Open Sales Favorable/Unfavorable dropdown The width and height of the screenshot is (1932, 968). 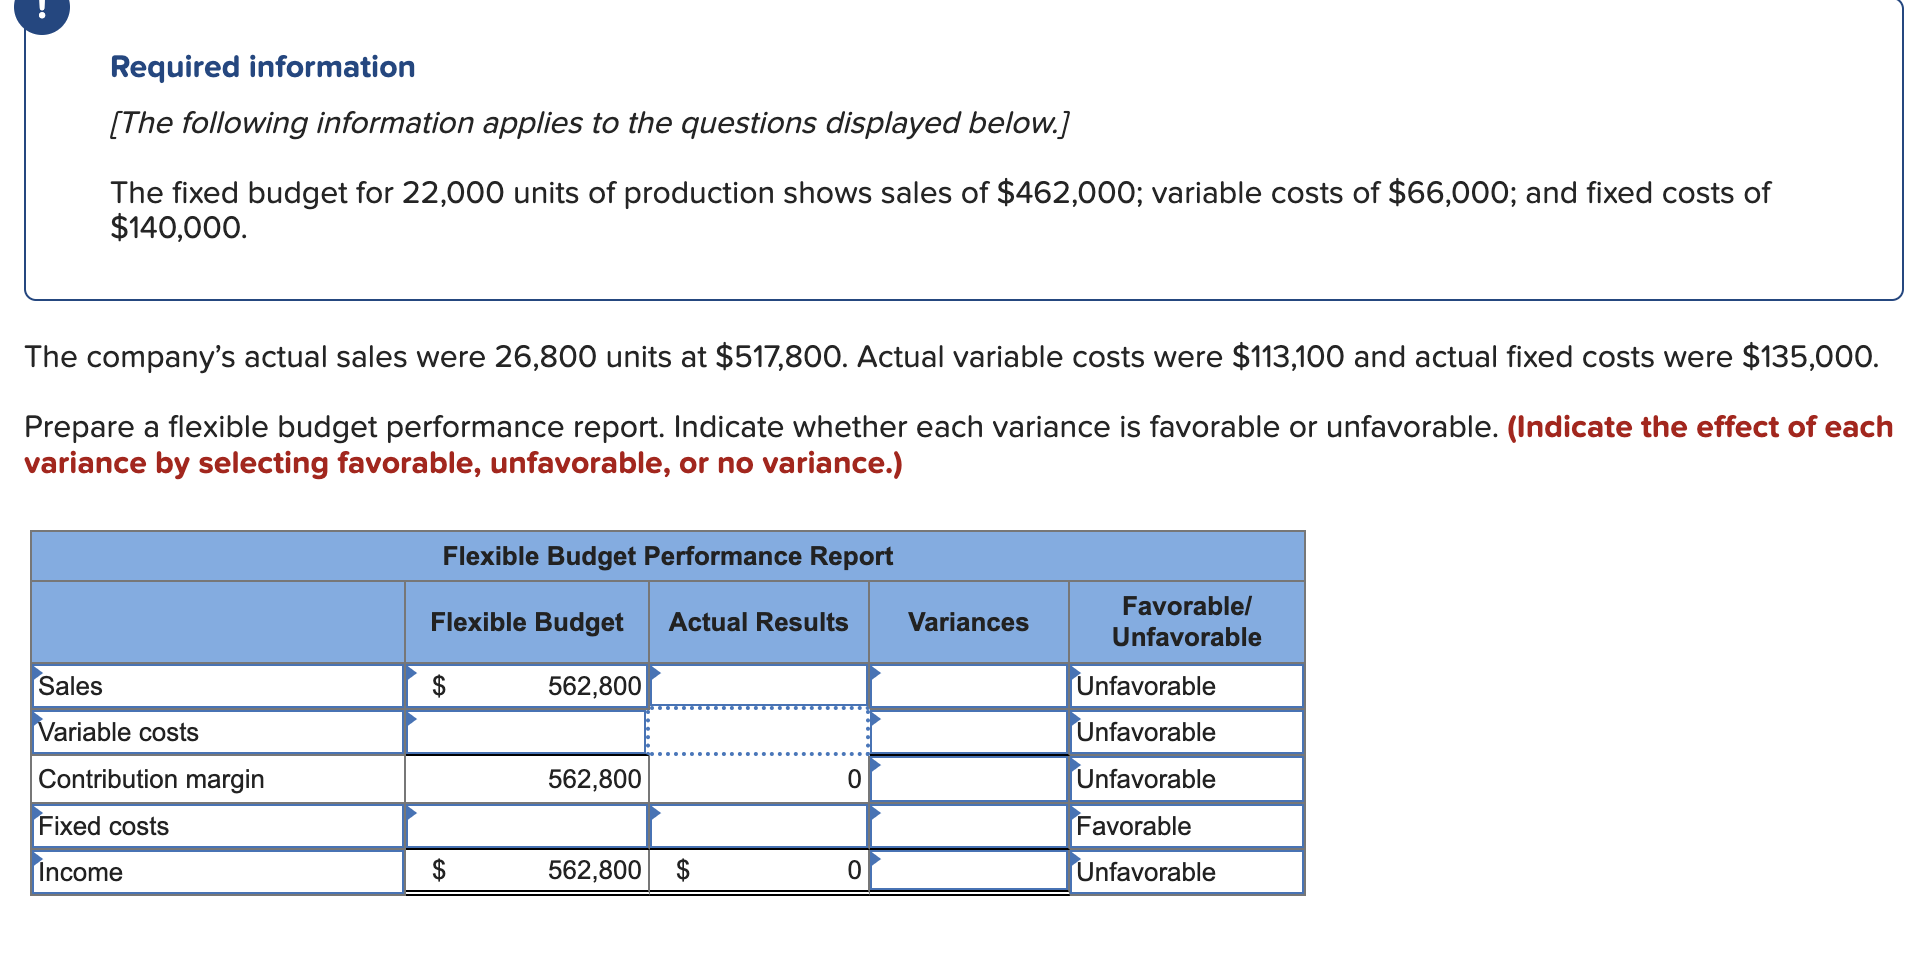click(x=1187, y=686)
